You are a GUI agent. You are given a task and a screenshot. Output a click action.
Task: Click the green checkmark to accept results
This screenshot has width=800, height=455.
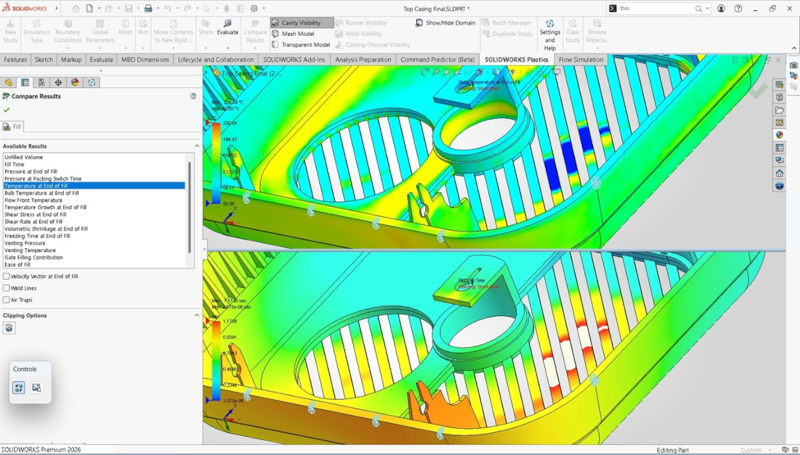pos(7,110)
